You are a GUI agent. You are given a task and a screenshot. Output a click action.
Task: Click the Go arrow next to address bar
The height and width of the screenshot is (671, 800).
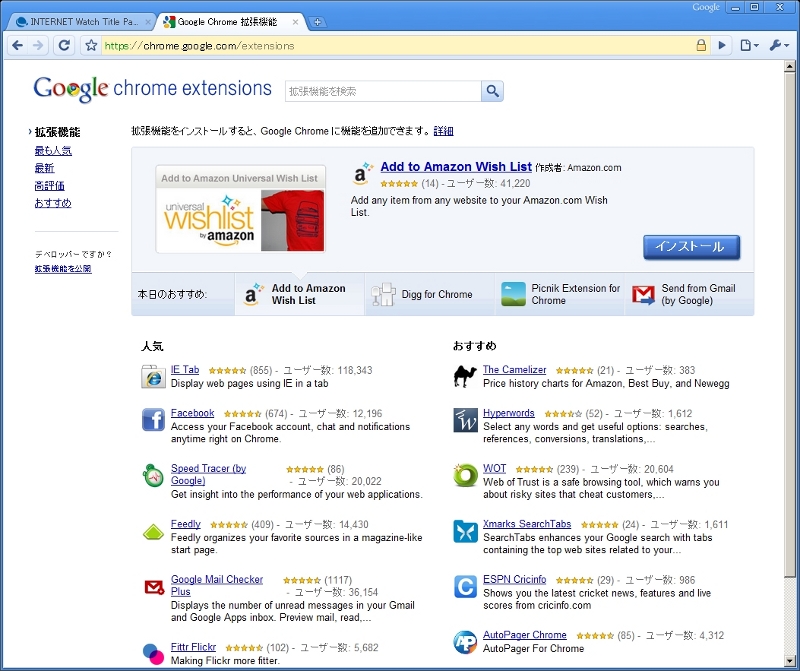tap(721, 45)
